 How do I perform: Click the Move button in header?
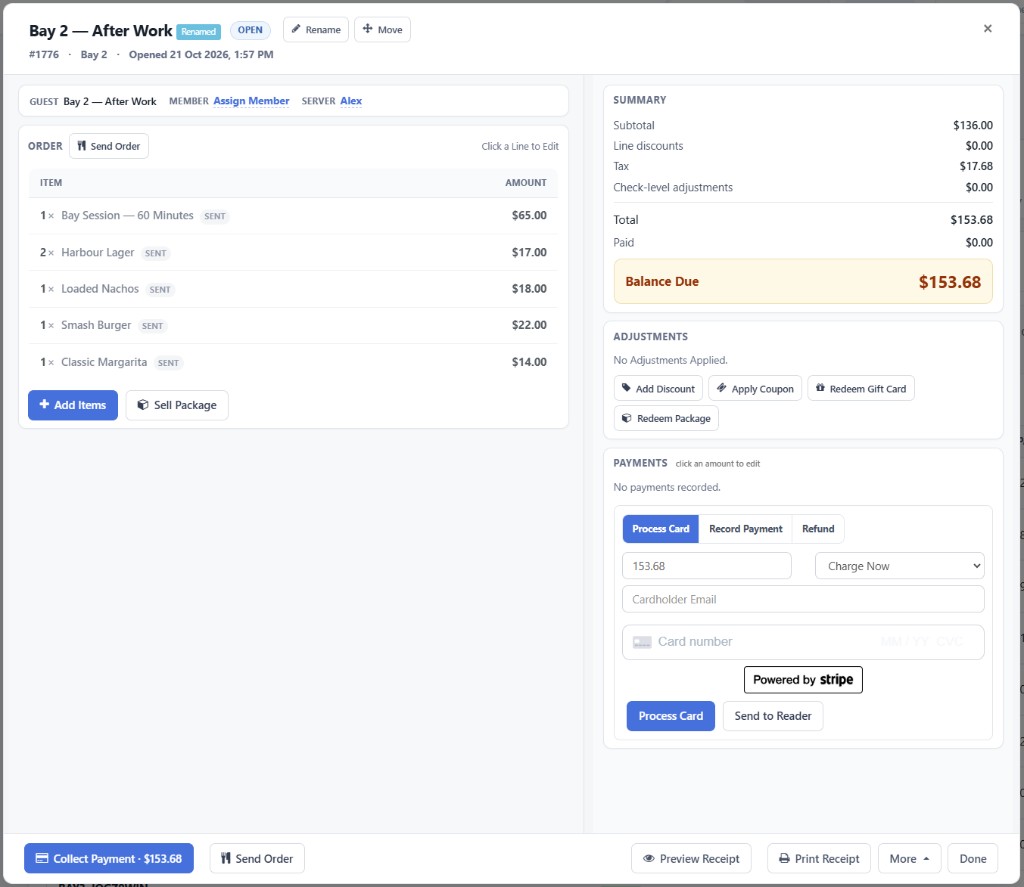tap(382, 29)
